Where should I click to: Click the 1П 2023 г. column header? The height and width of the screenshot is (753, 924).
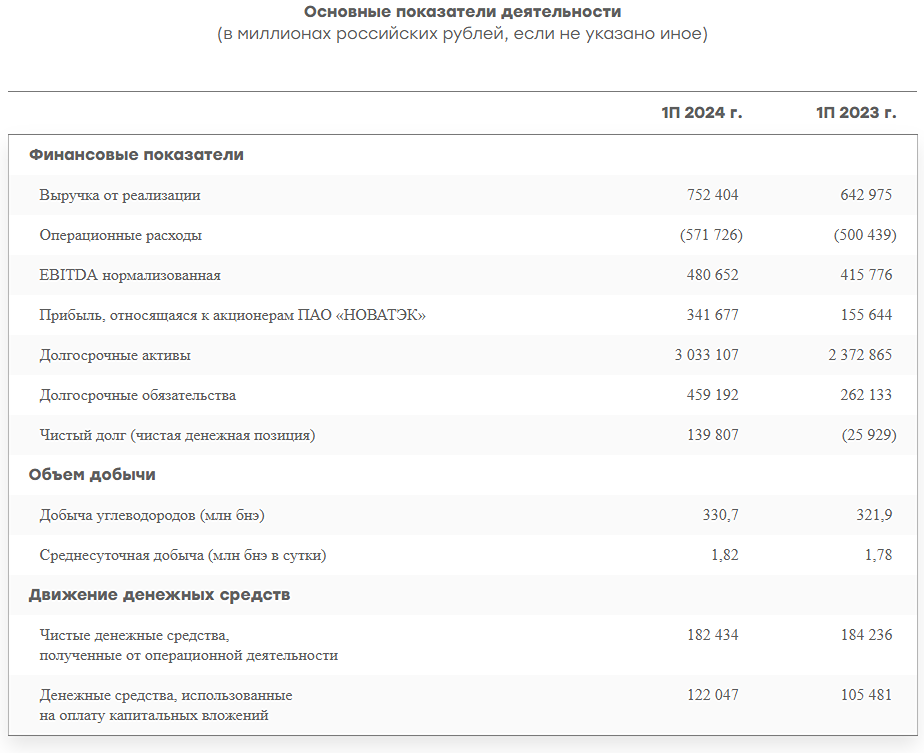point(855,112)
